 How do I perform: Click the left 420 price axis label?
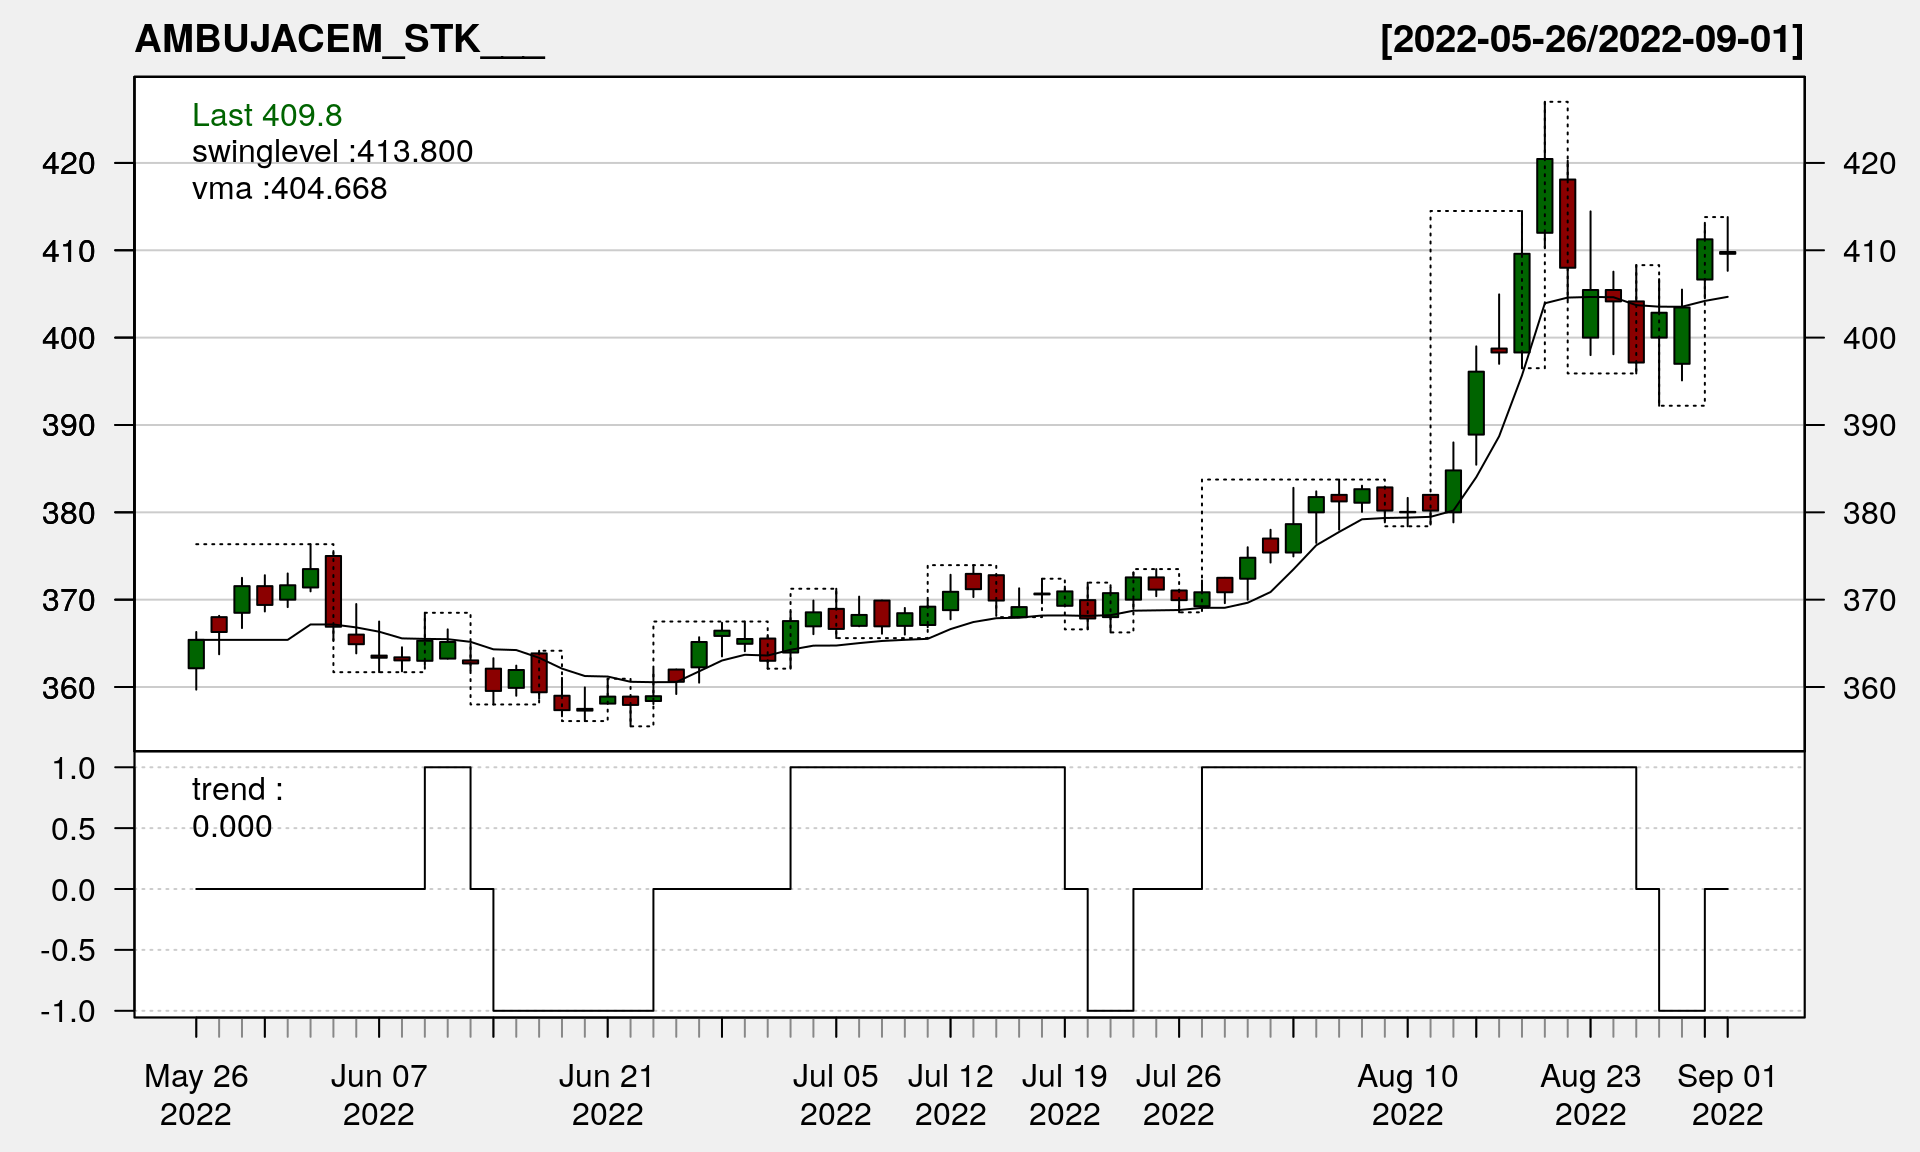pos(68,163)
